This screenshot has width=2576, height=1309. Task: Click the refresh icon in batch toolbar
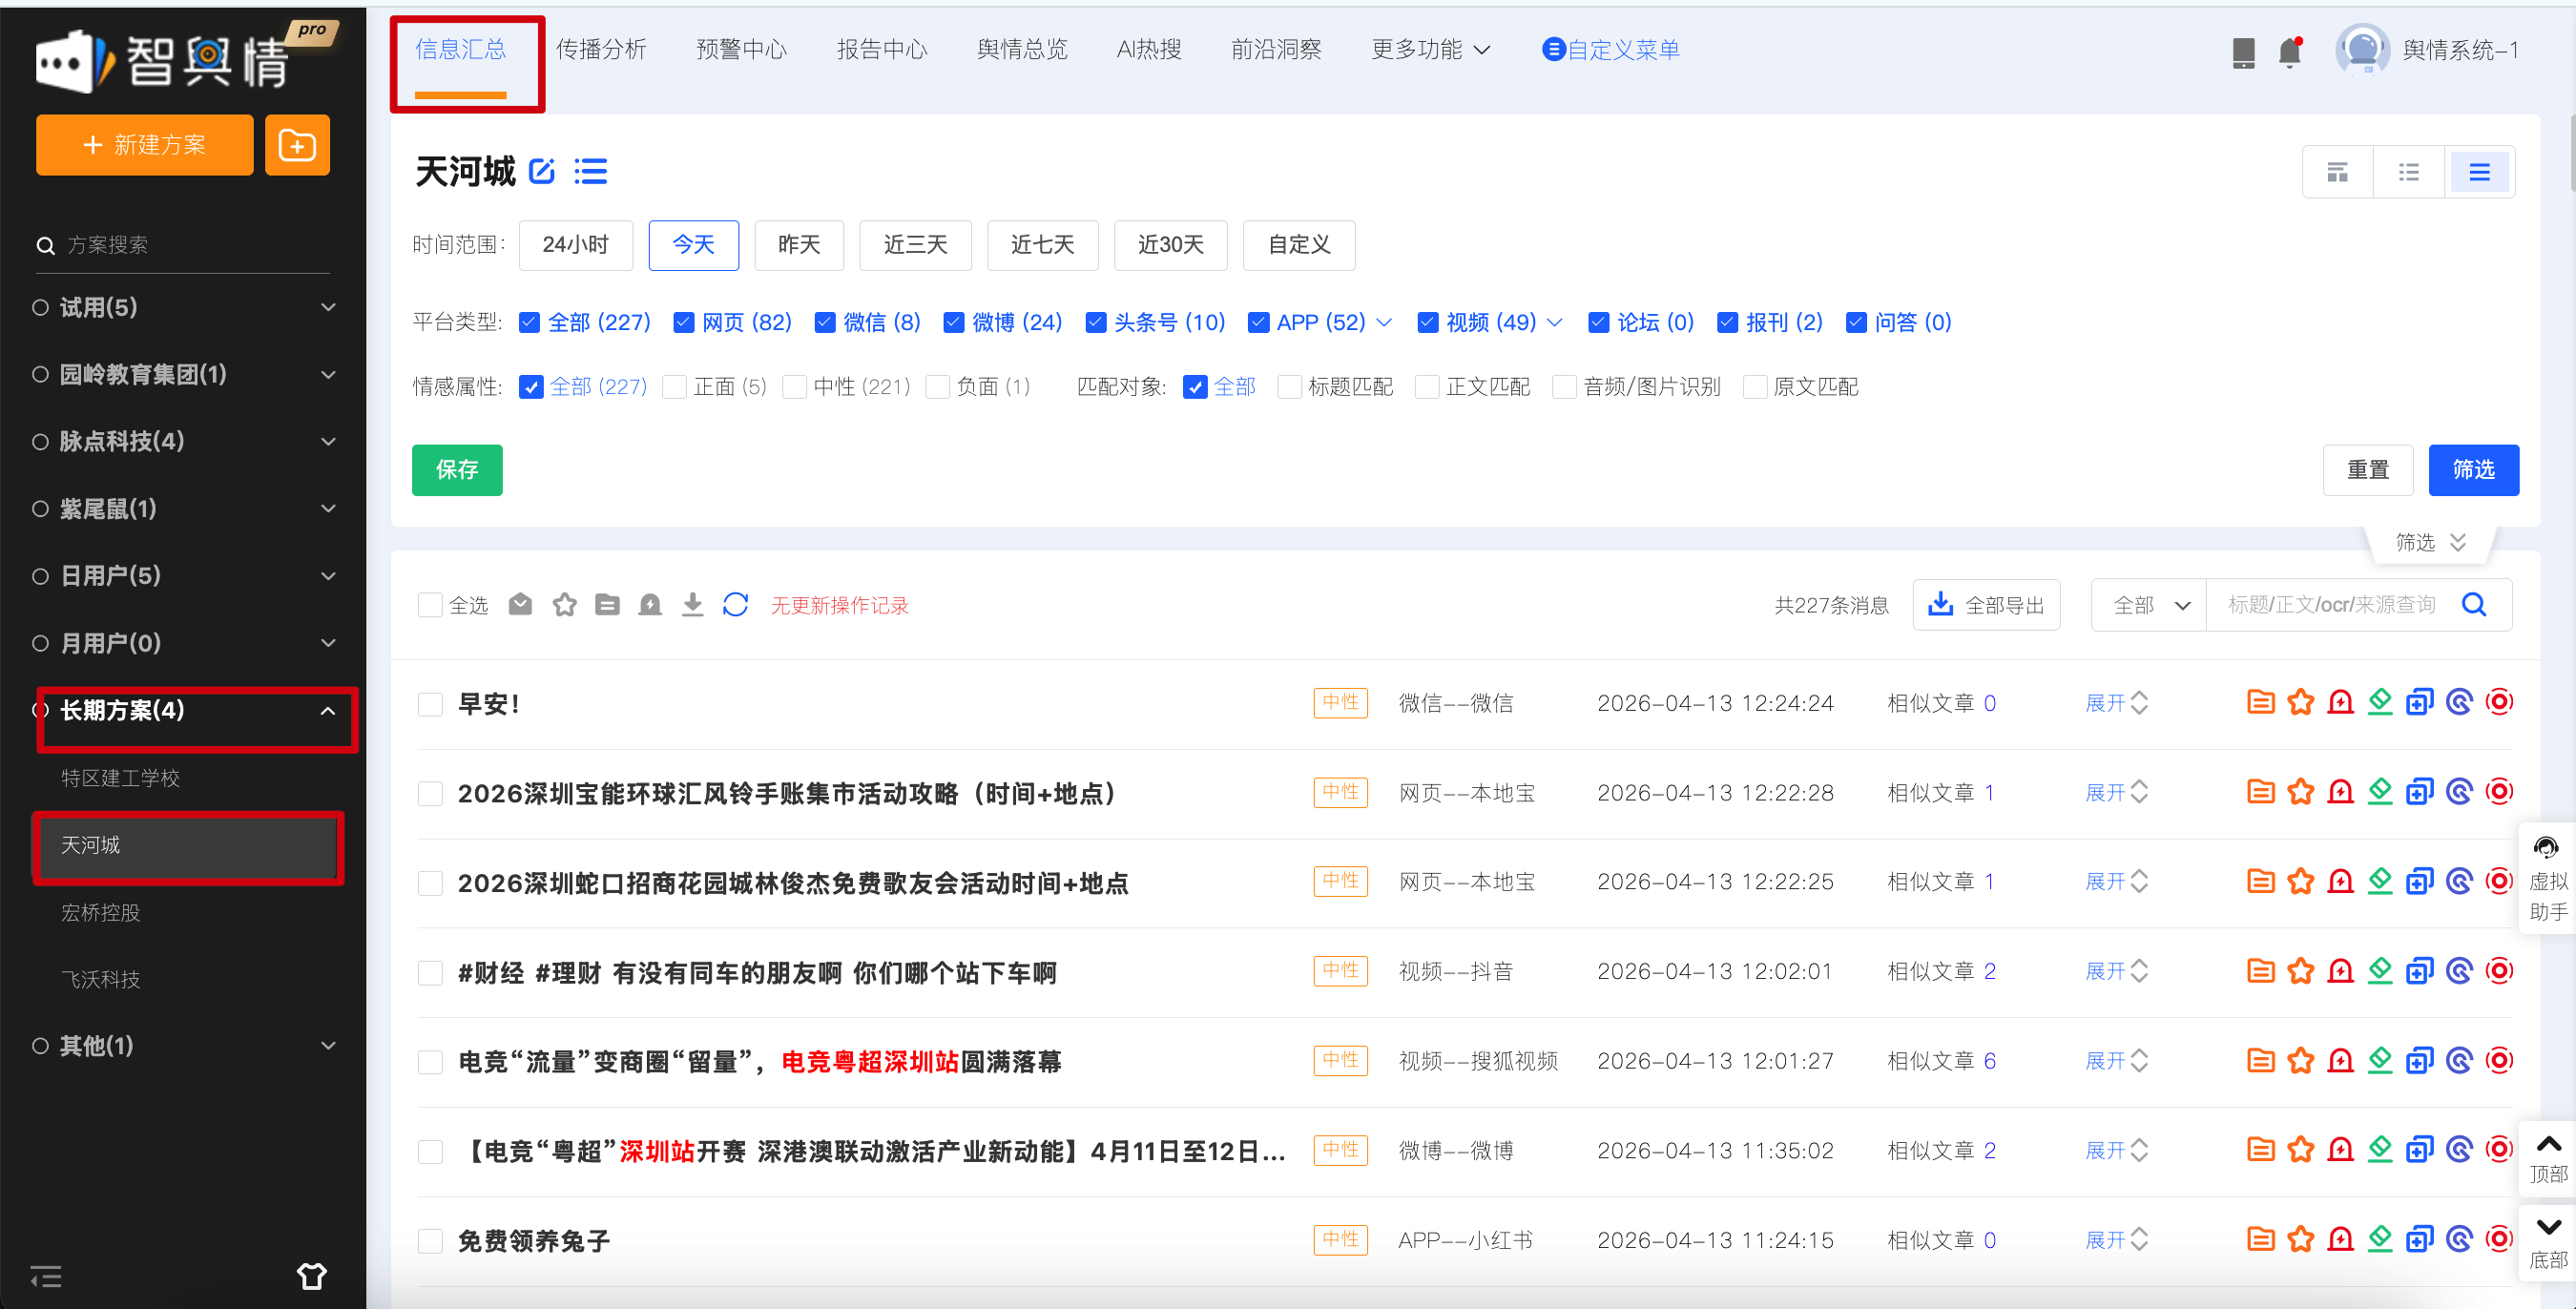(x=735, y=604)
